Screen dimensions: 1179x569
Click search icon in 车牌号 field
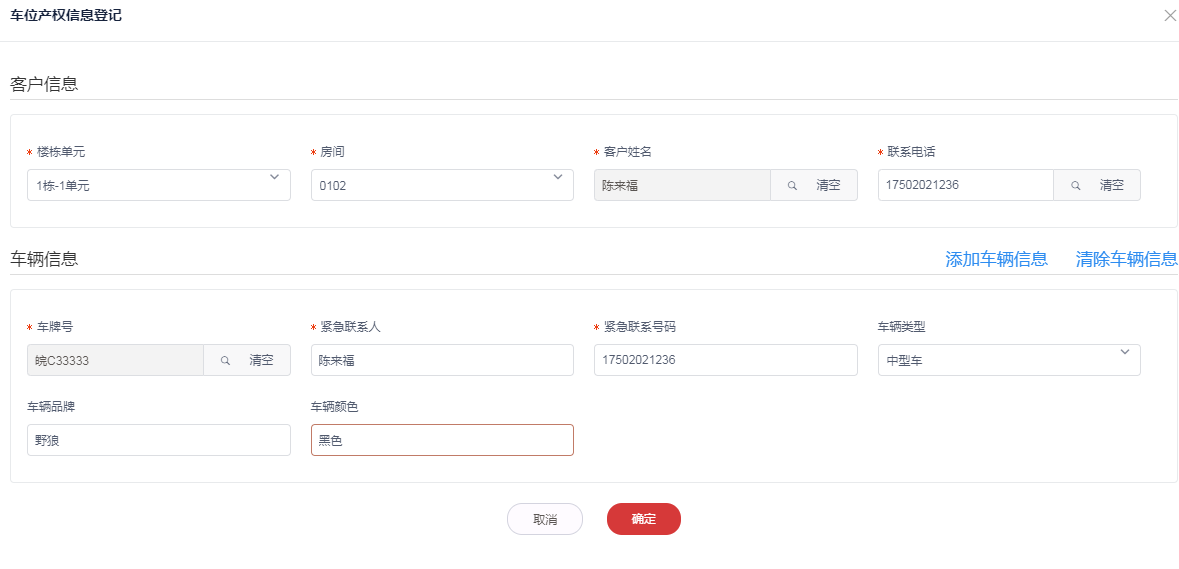(226, 360)
